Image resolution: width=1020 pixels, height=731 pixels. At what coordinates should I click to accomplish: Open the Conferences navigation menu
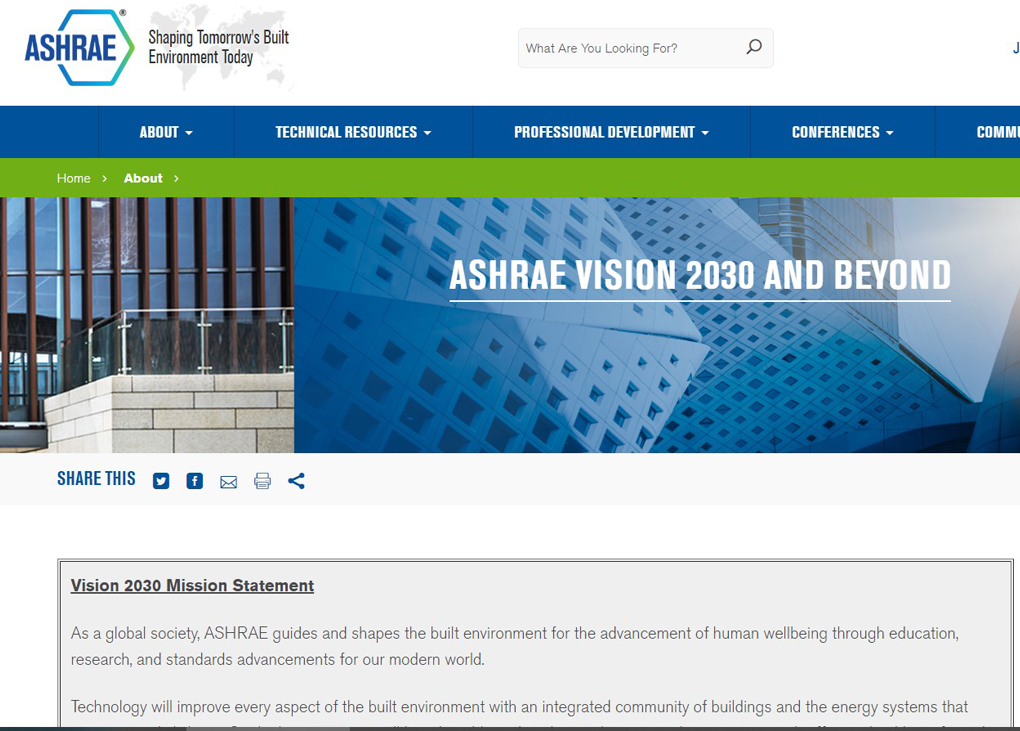click(x=842, y=132)
